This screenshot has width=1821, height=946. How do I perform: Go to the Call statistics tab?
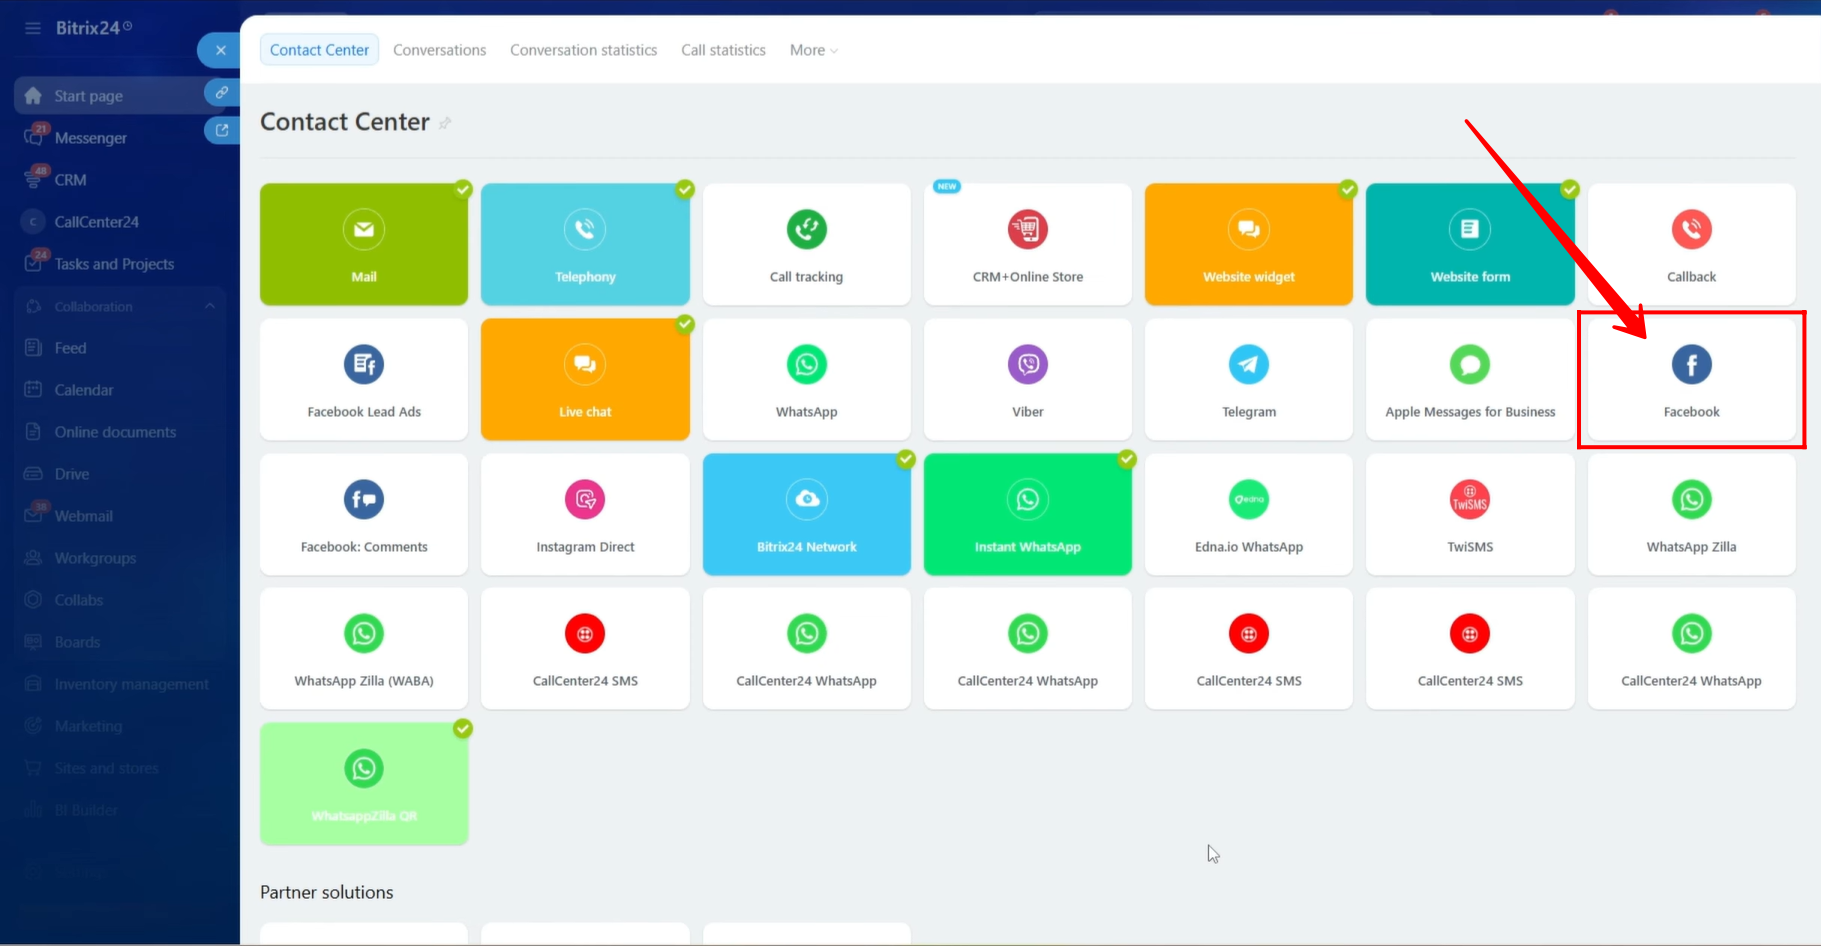point(723,50)
